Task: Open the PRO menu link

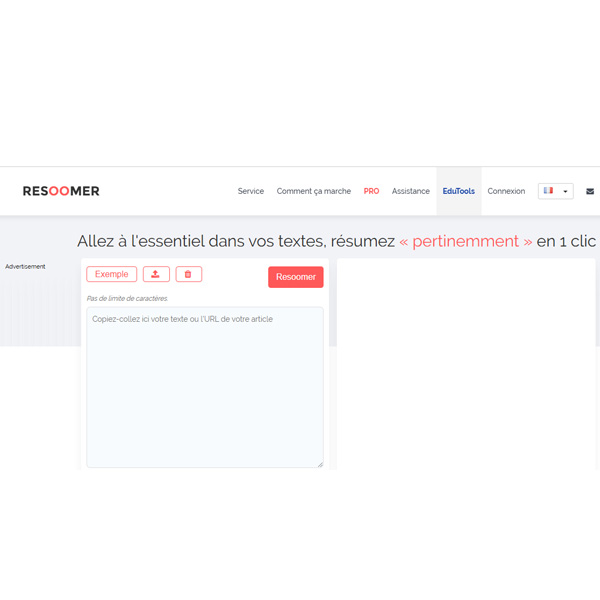Action: pyautogui.click(x=371, y=191)
